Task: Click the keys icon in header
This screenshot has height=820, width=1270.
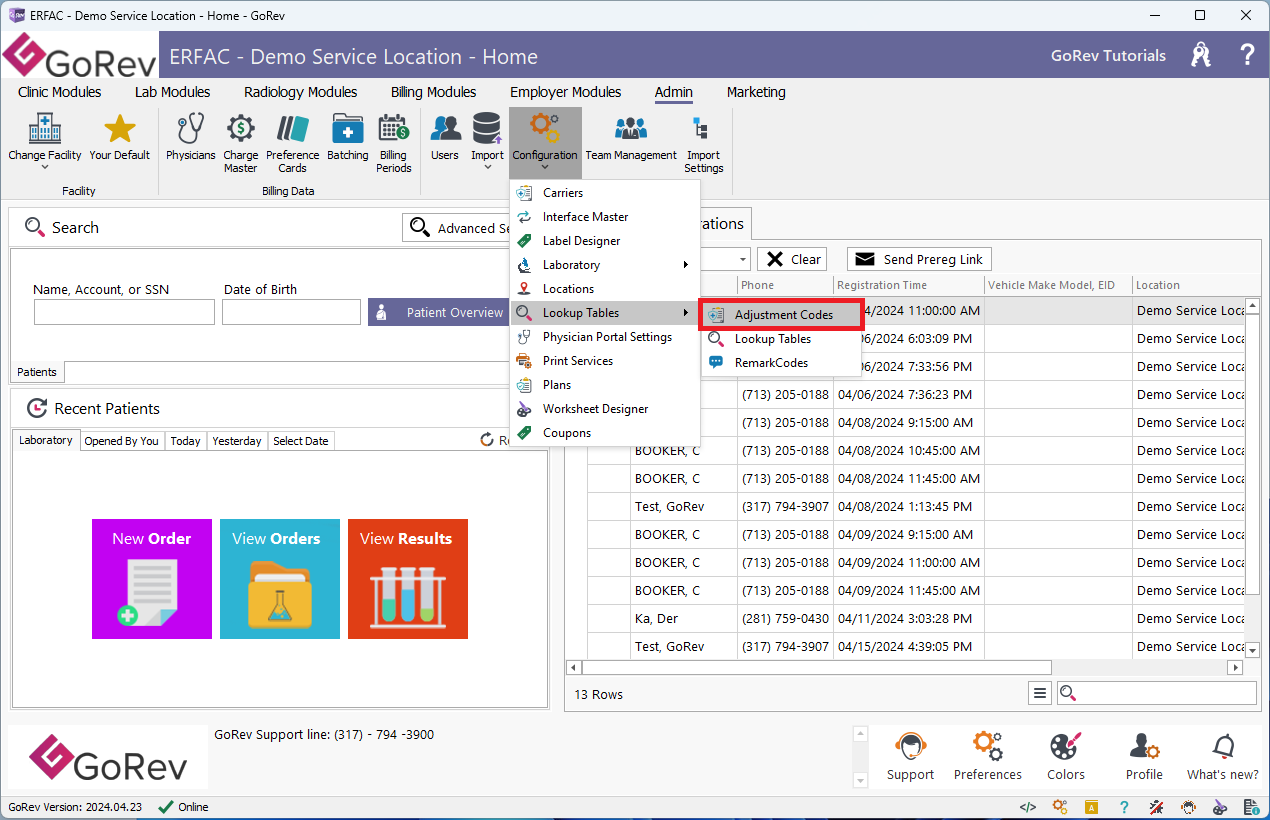Action: pyautogui.click(x=1201, y=55)
